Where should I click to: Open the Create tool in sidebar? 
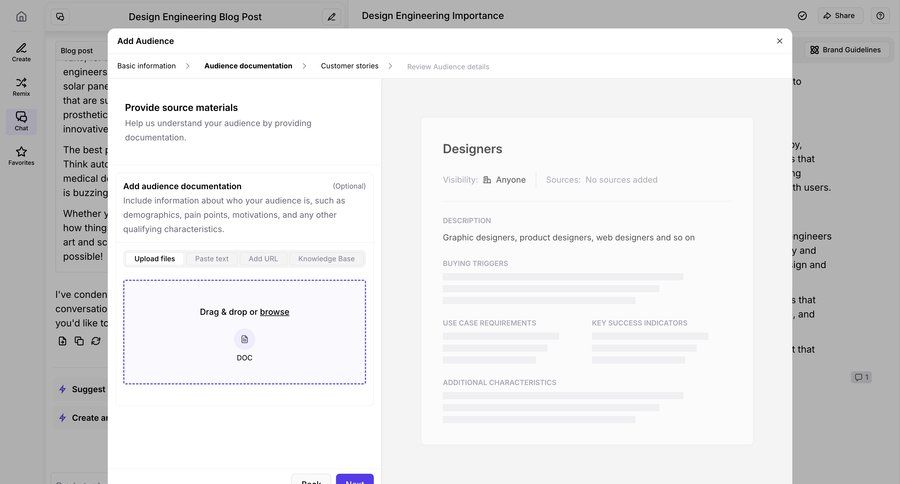pos(21,52)
